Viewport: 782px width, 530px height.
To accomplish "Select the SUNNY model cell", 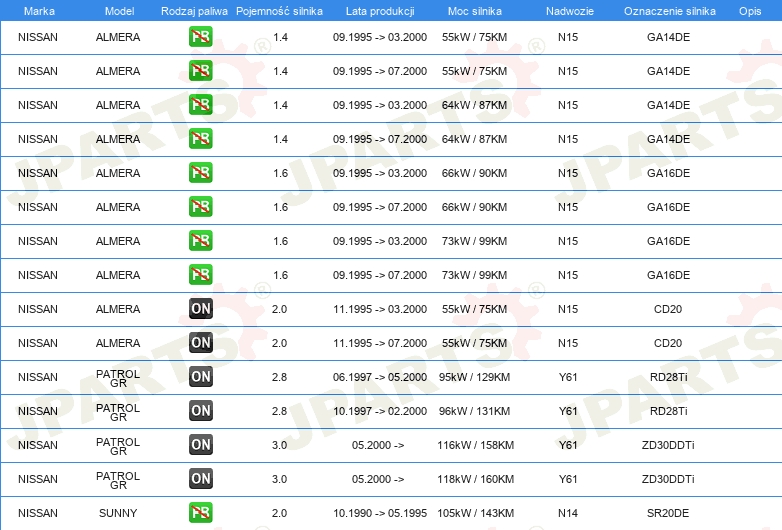I will point(118,513).
